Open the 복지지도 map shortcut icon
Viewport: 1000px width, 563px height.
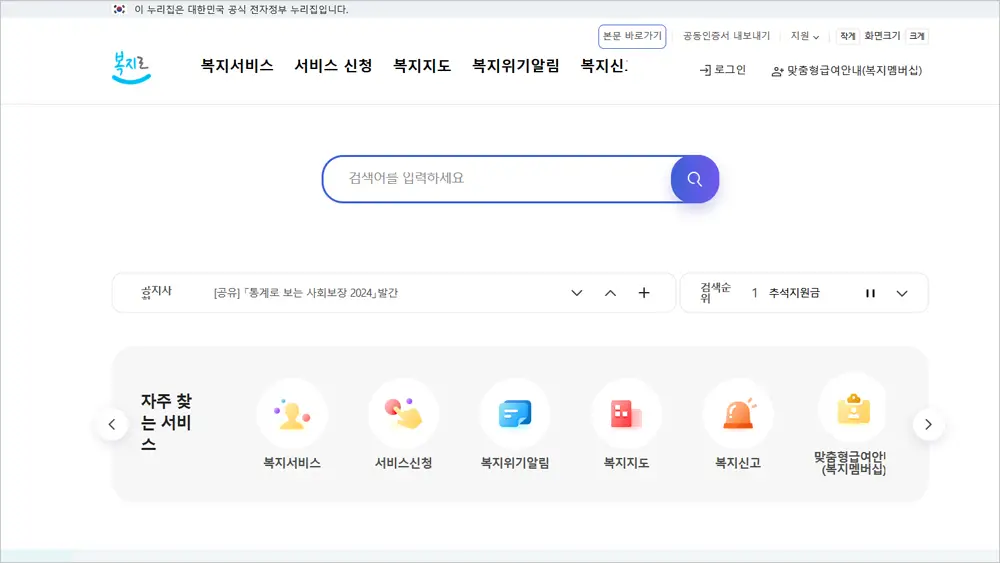click(626, 414)
